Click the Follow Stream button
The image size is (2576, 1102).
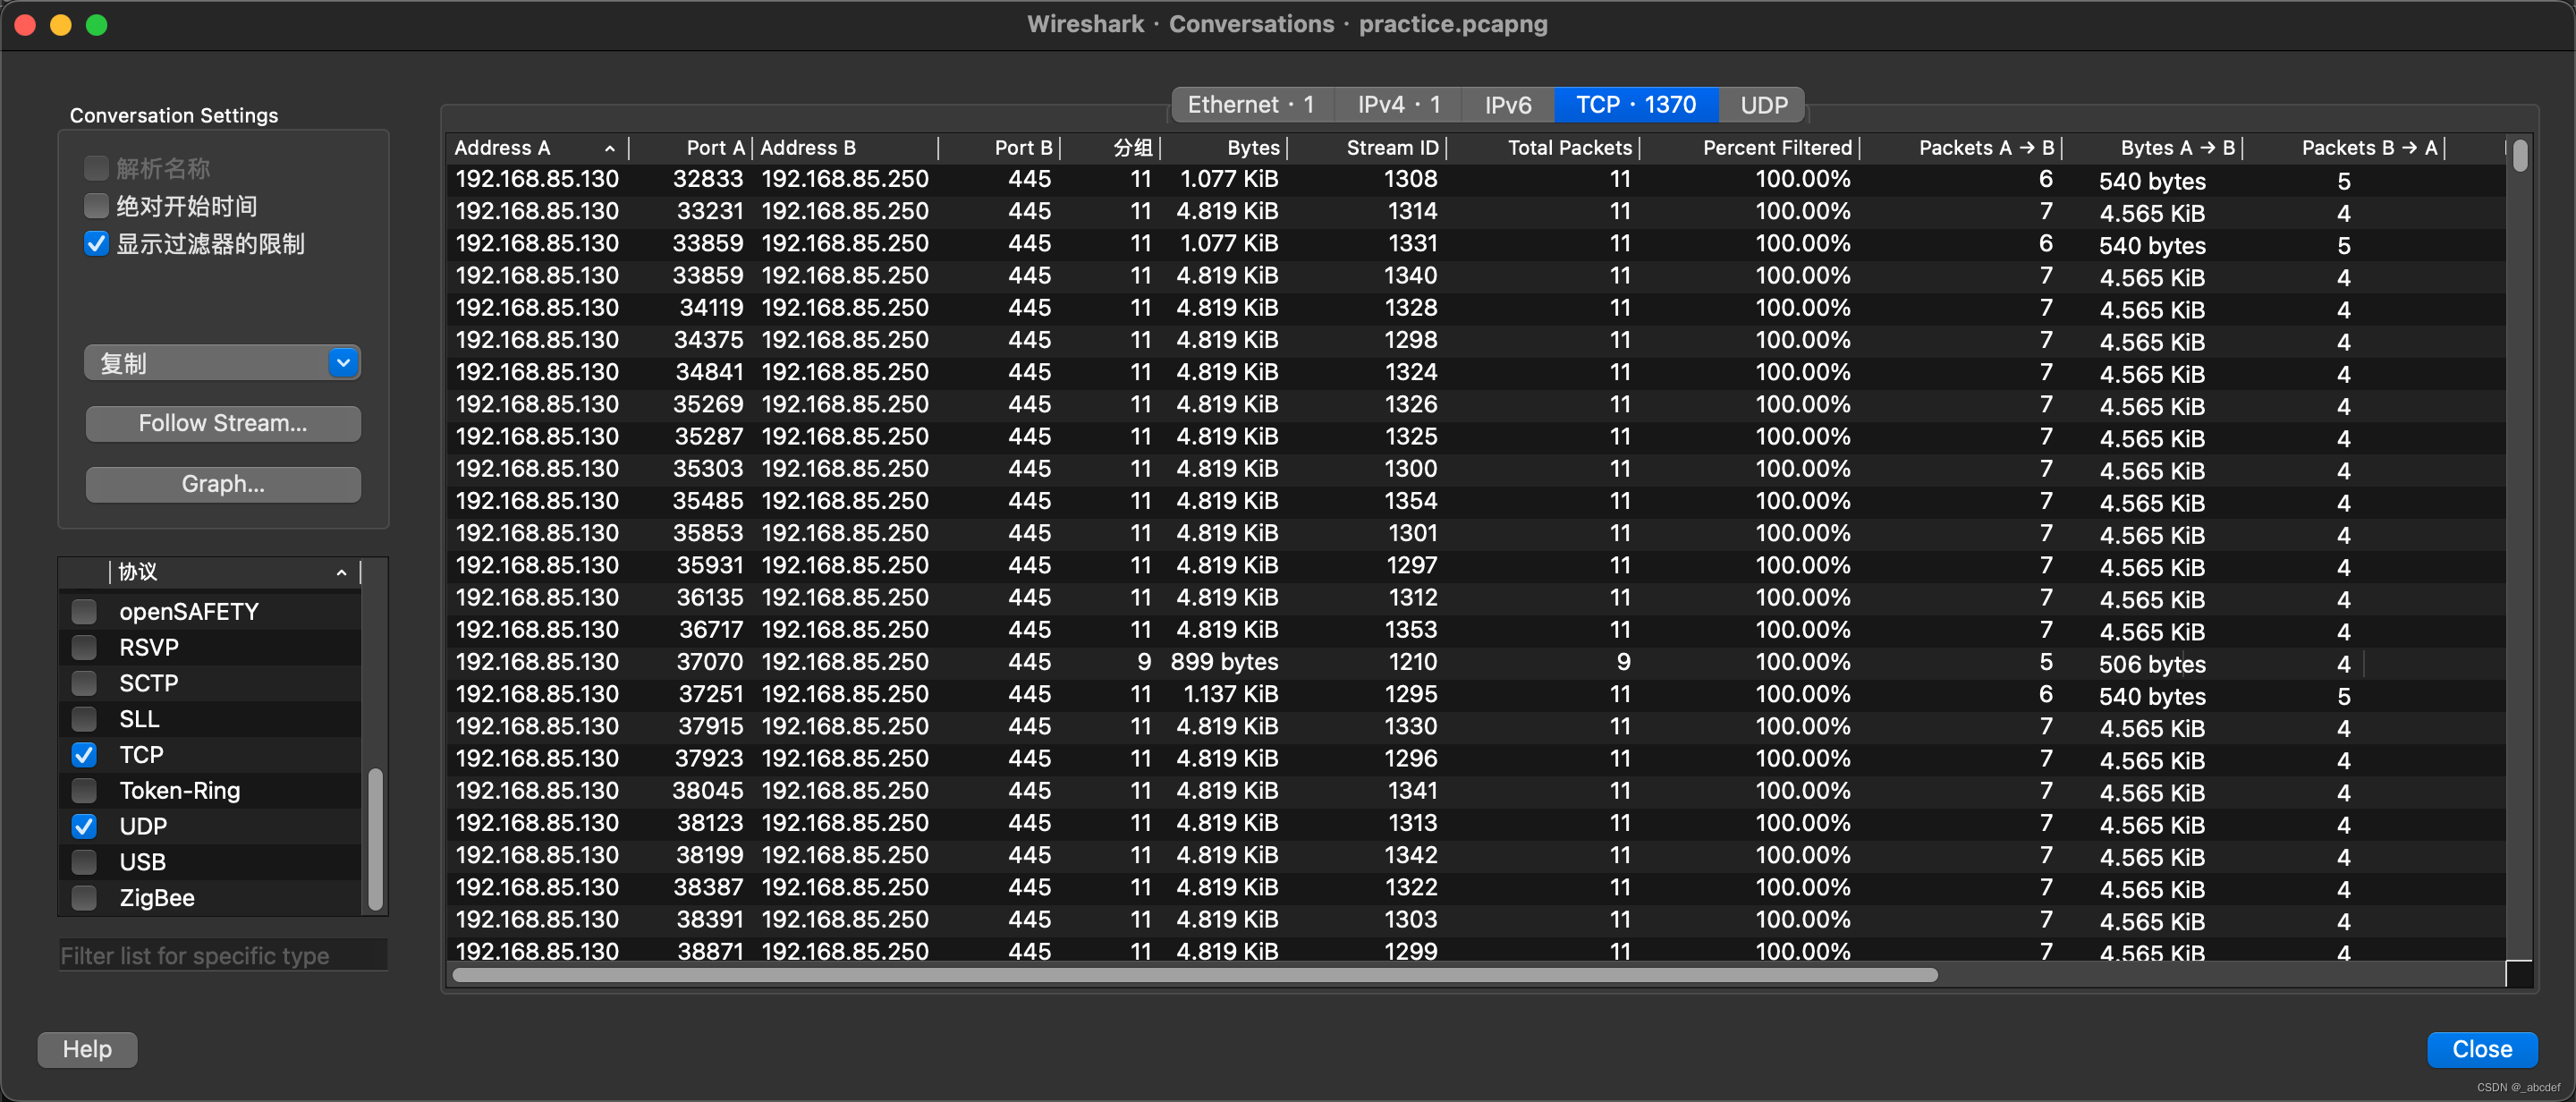click(x=222, y=420)
